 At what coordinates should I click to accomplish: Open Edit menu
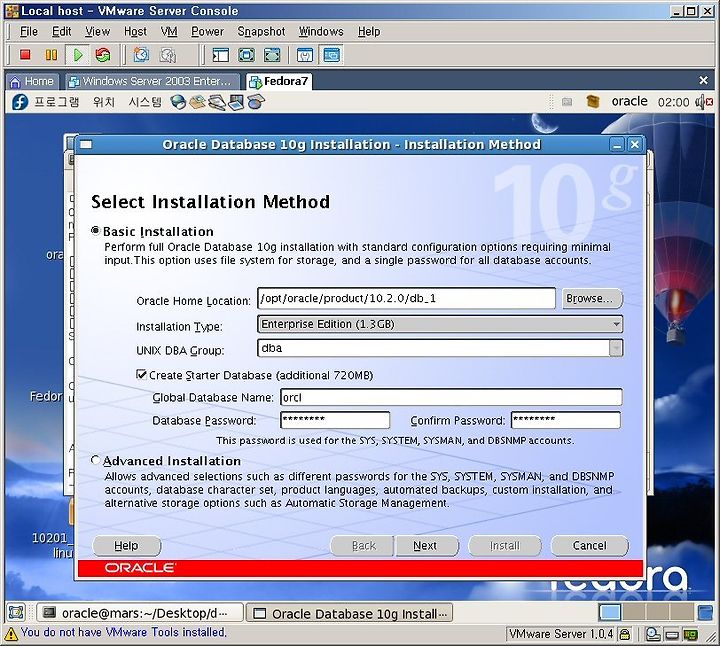click(x=62, y=31)
